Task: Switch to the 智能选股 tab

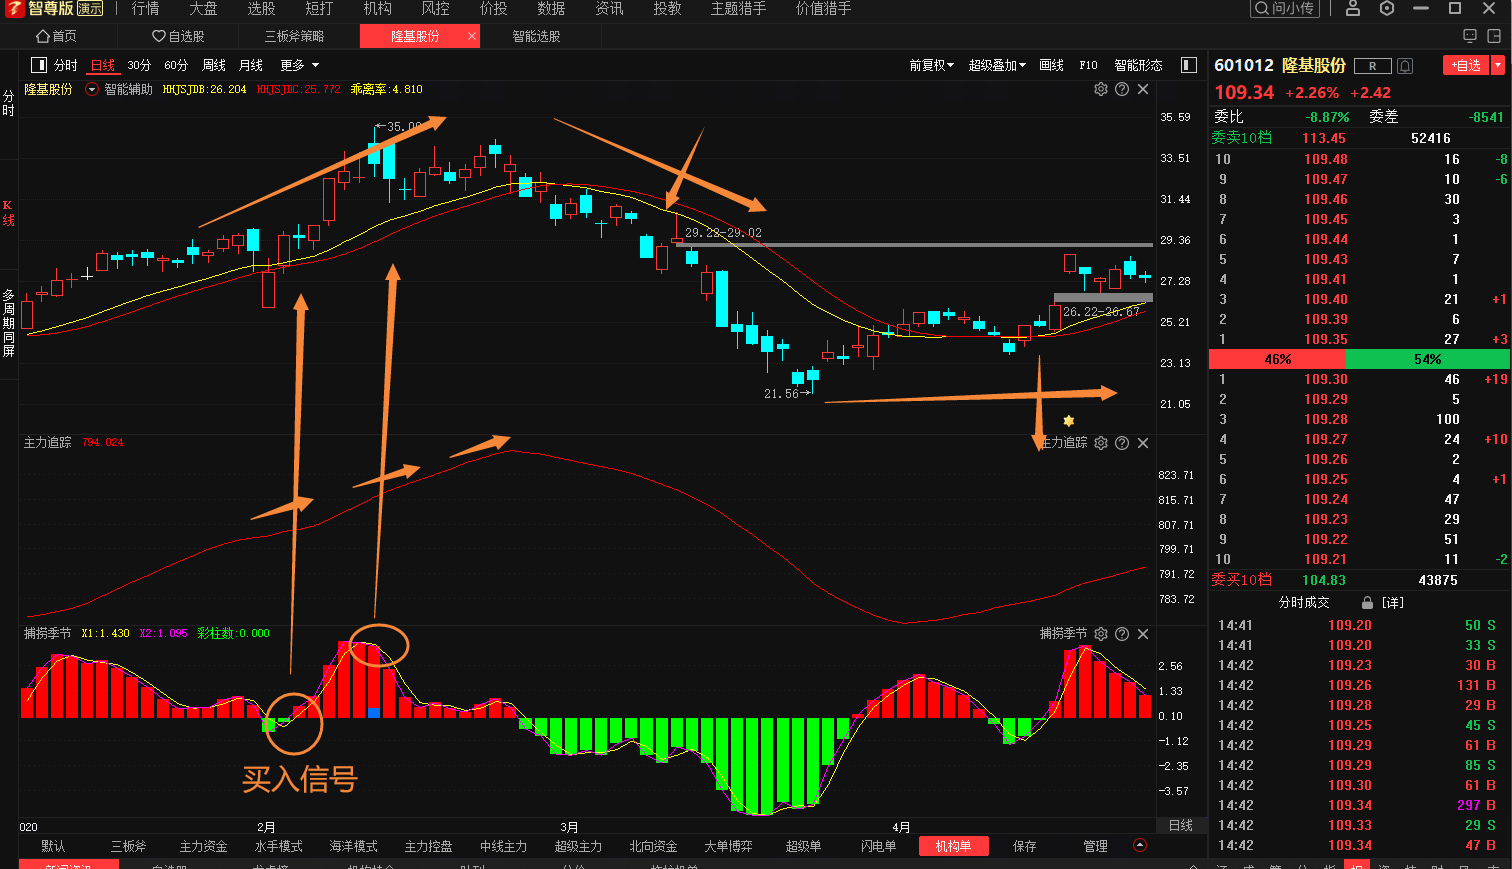Action: (x=537, y=36)
